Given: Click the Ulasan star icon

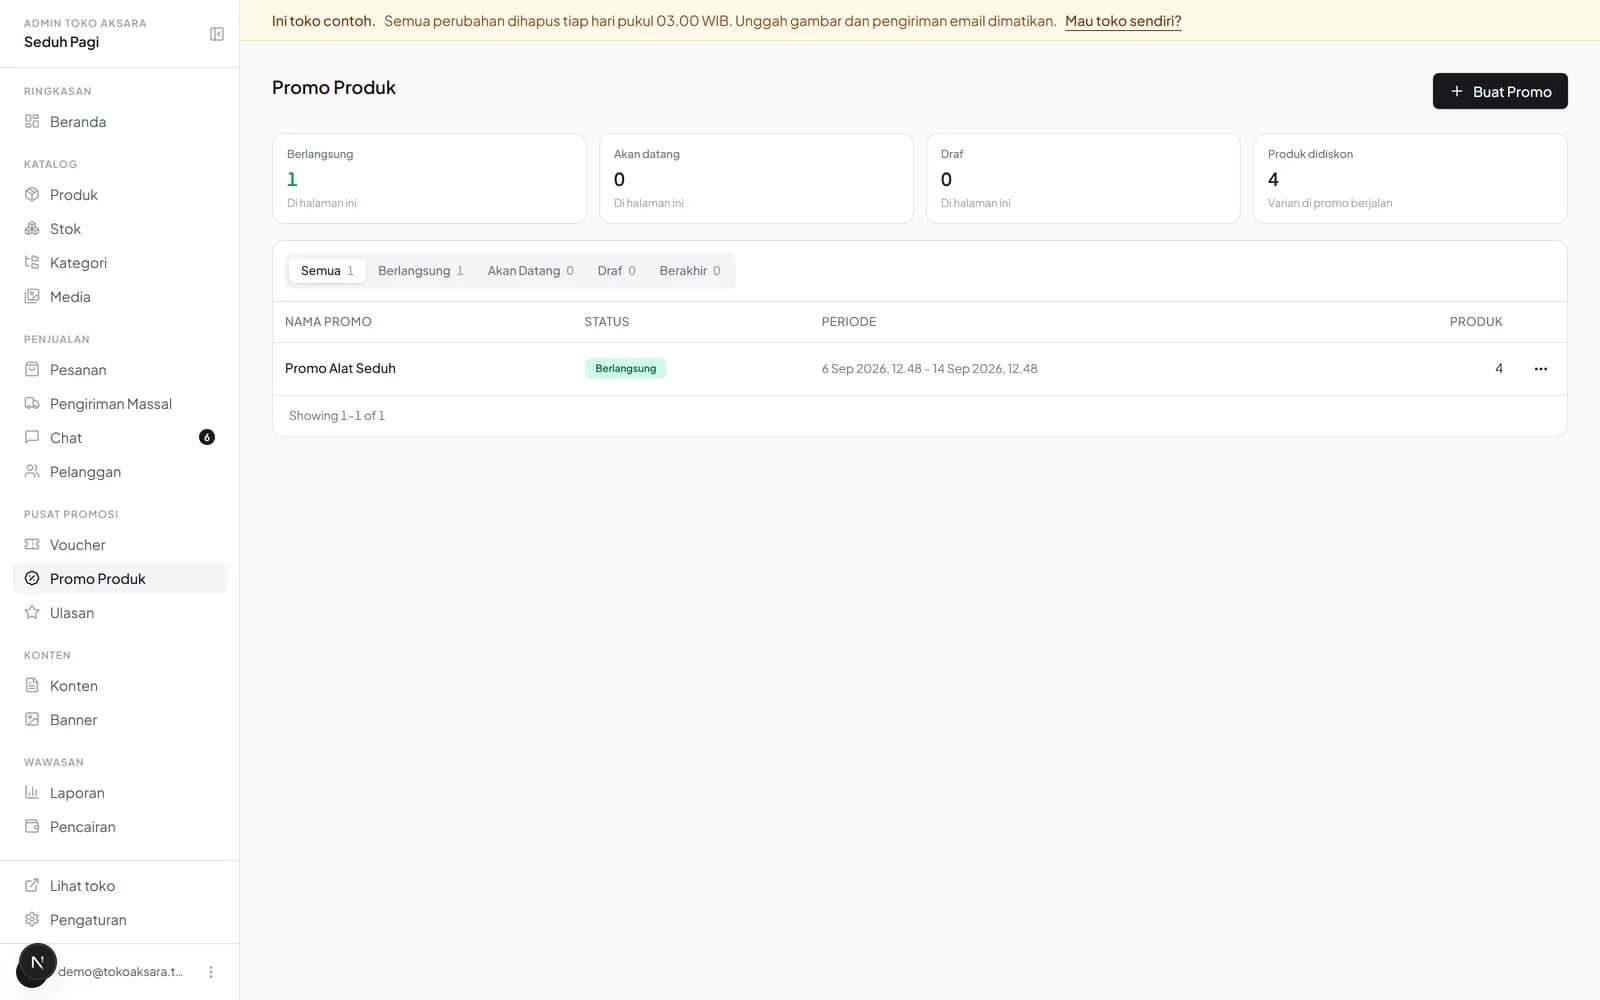Looking at the screenshot, I should click(x=32, y=612).
